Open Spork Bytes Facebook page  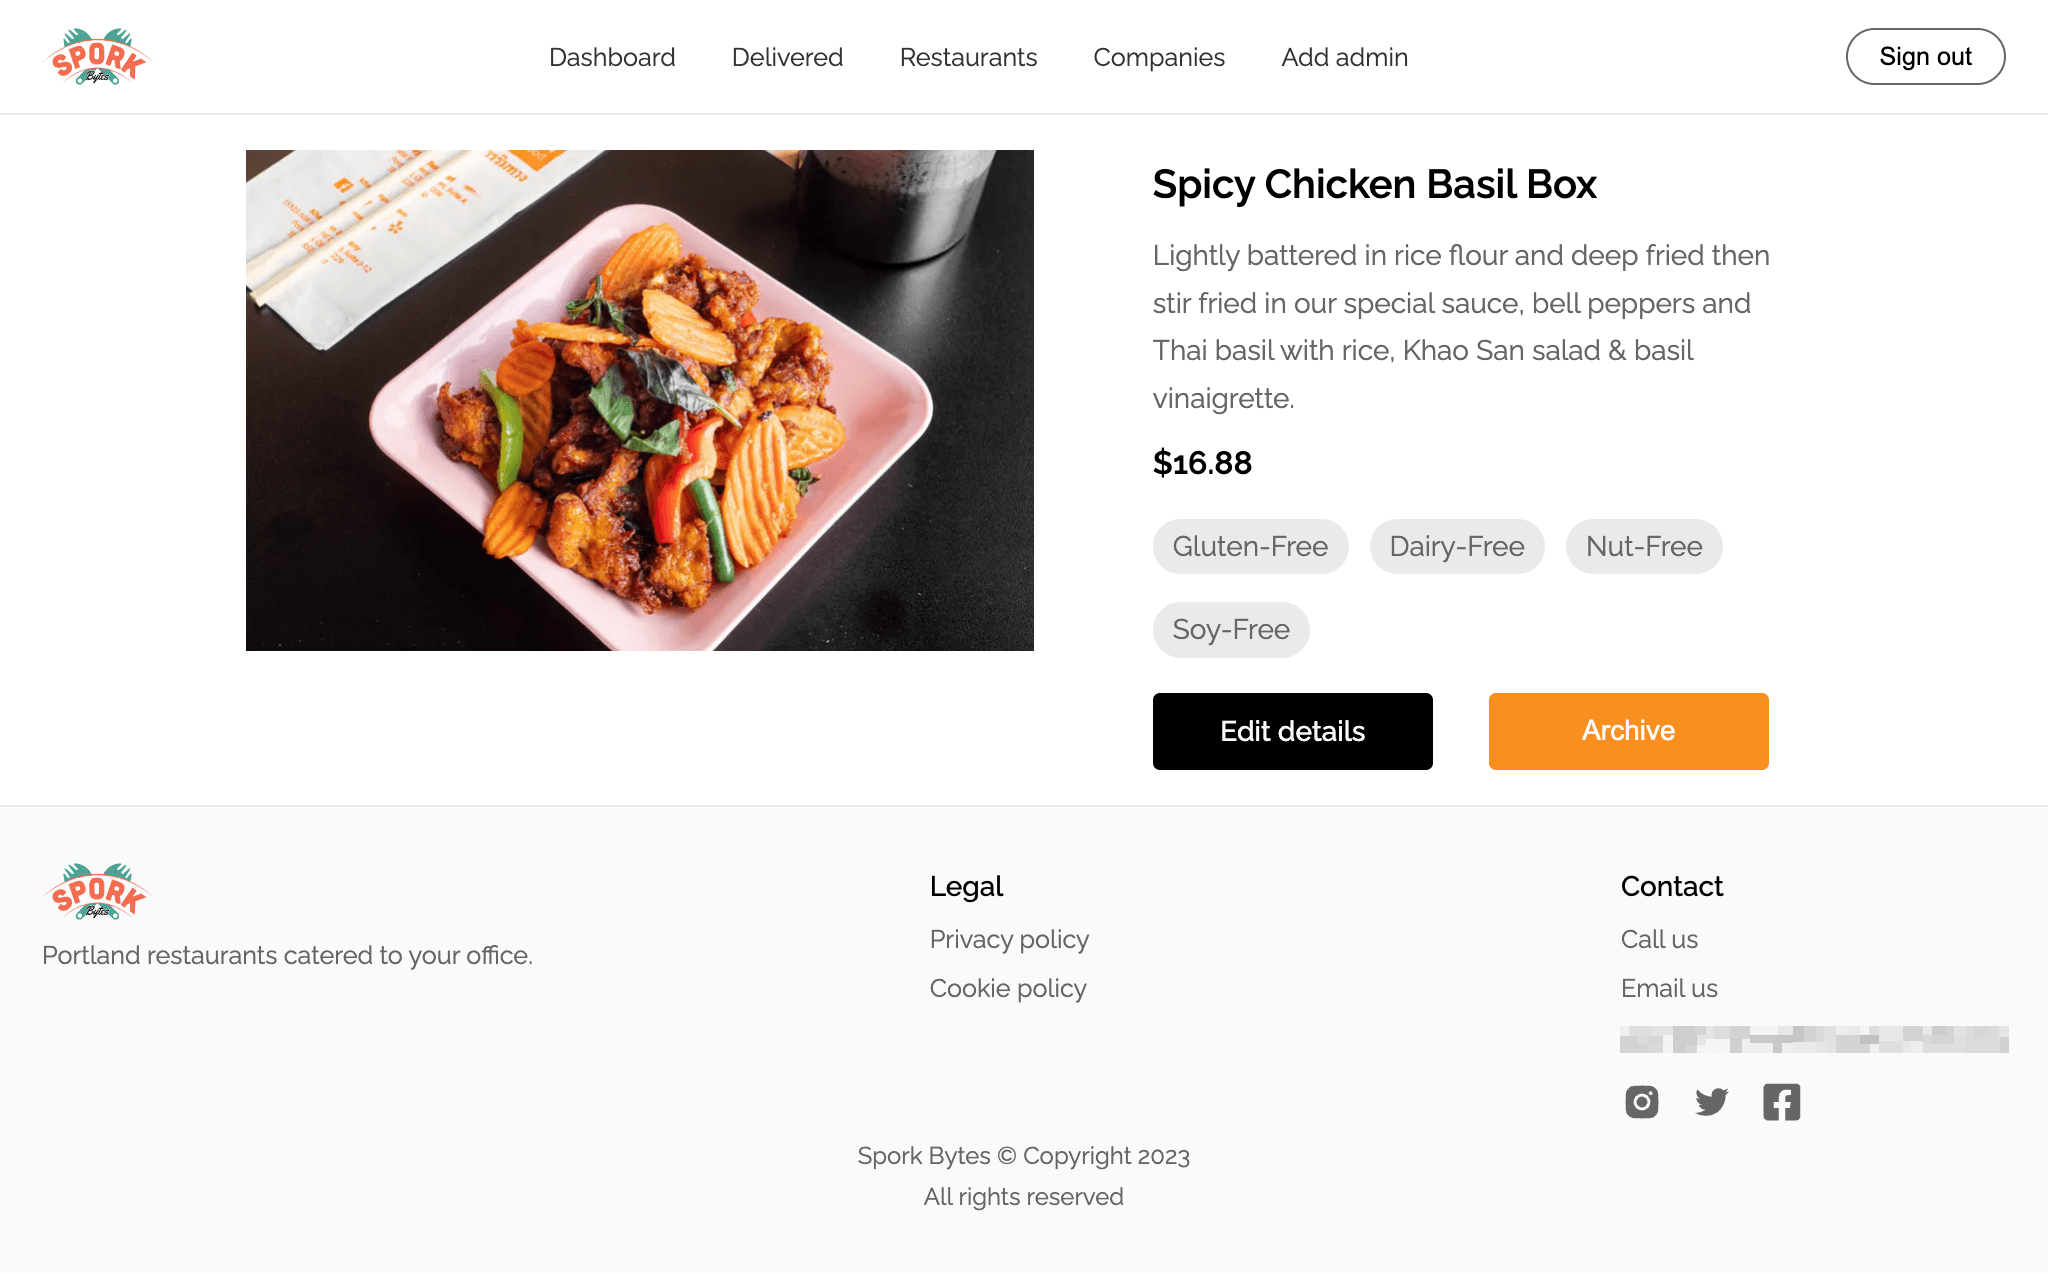coord(1781,1102)
